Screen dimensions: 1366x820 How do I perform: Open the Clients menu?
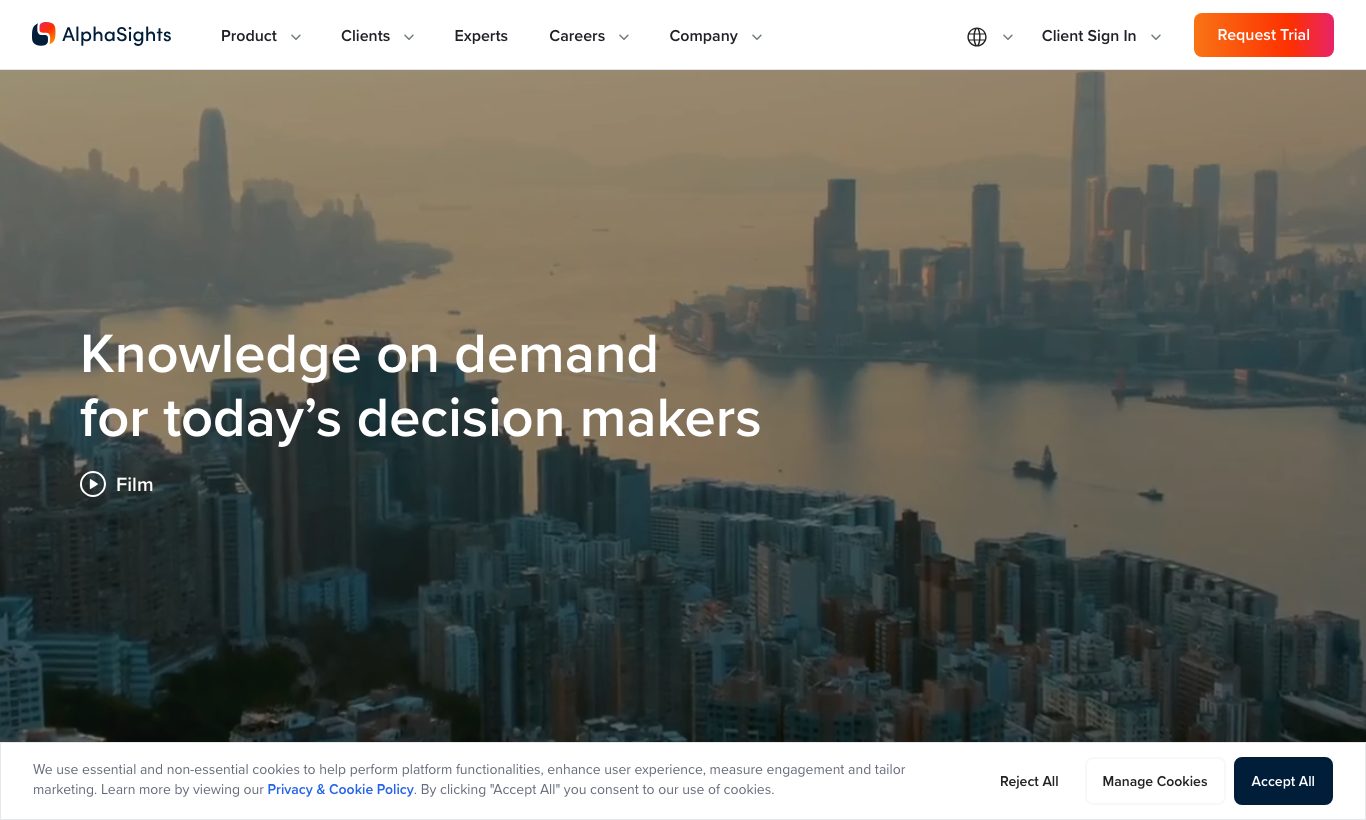[x=365, y=36]
